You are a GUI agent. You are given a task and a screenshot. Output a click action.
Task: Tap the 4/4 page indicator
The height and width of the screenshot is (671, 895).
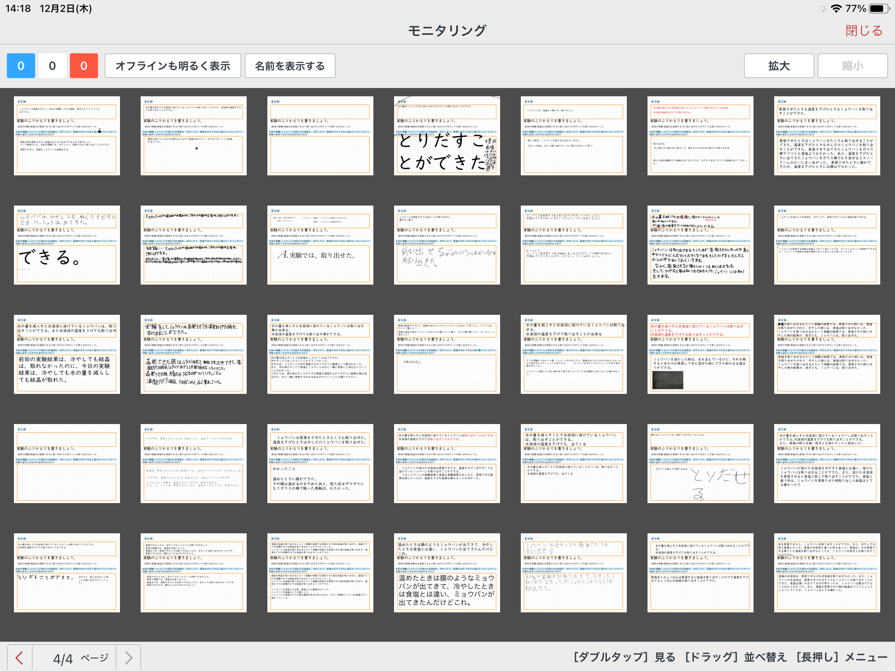tap(63, 658)
